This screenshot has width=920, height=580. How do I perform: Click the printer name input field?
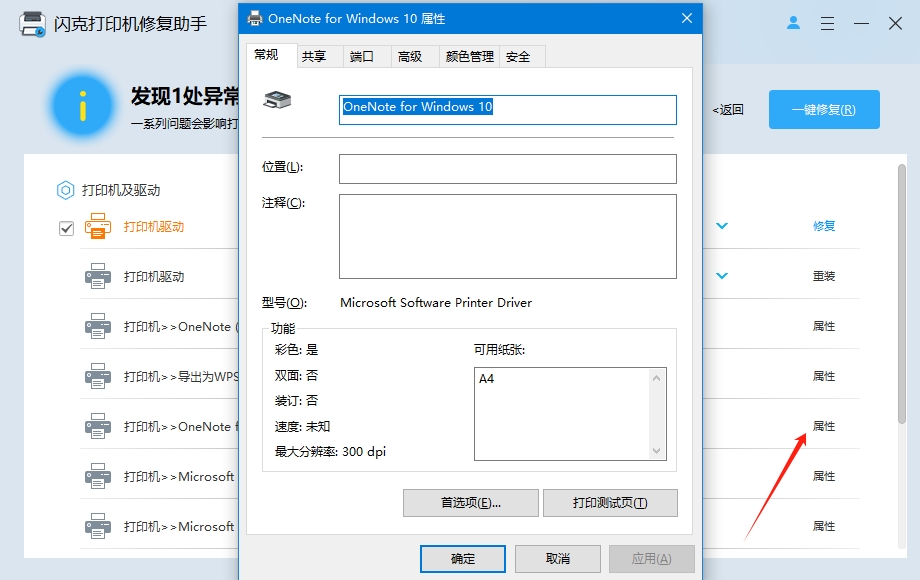508,110
